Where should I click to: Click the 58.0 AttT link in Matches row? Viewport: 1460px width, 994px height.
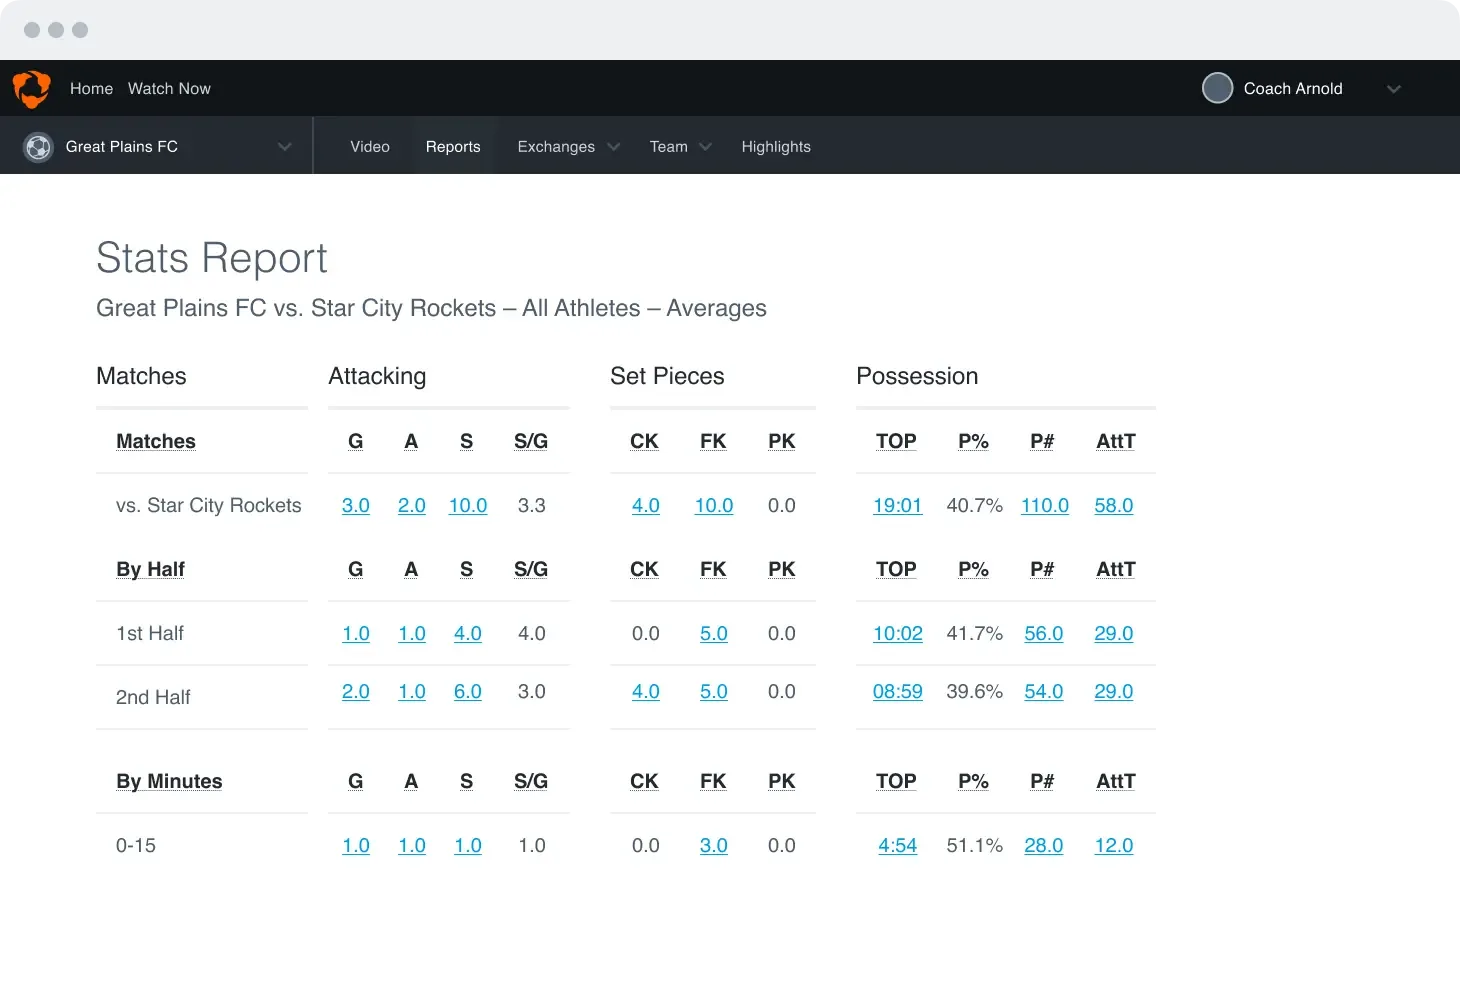1113,506
